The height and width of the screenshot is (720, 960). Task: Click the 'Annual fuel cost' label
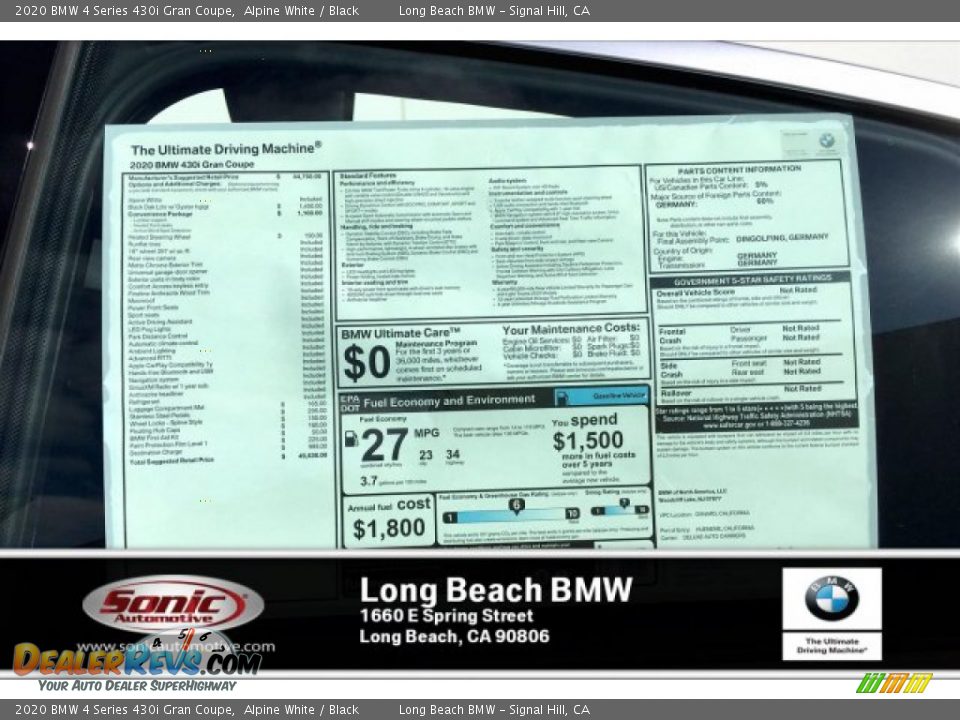point(389,505)
